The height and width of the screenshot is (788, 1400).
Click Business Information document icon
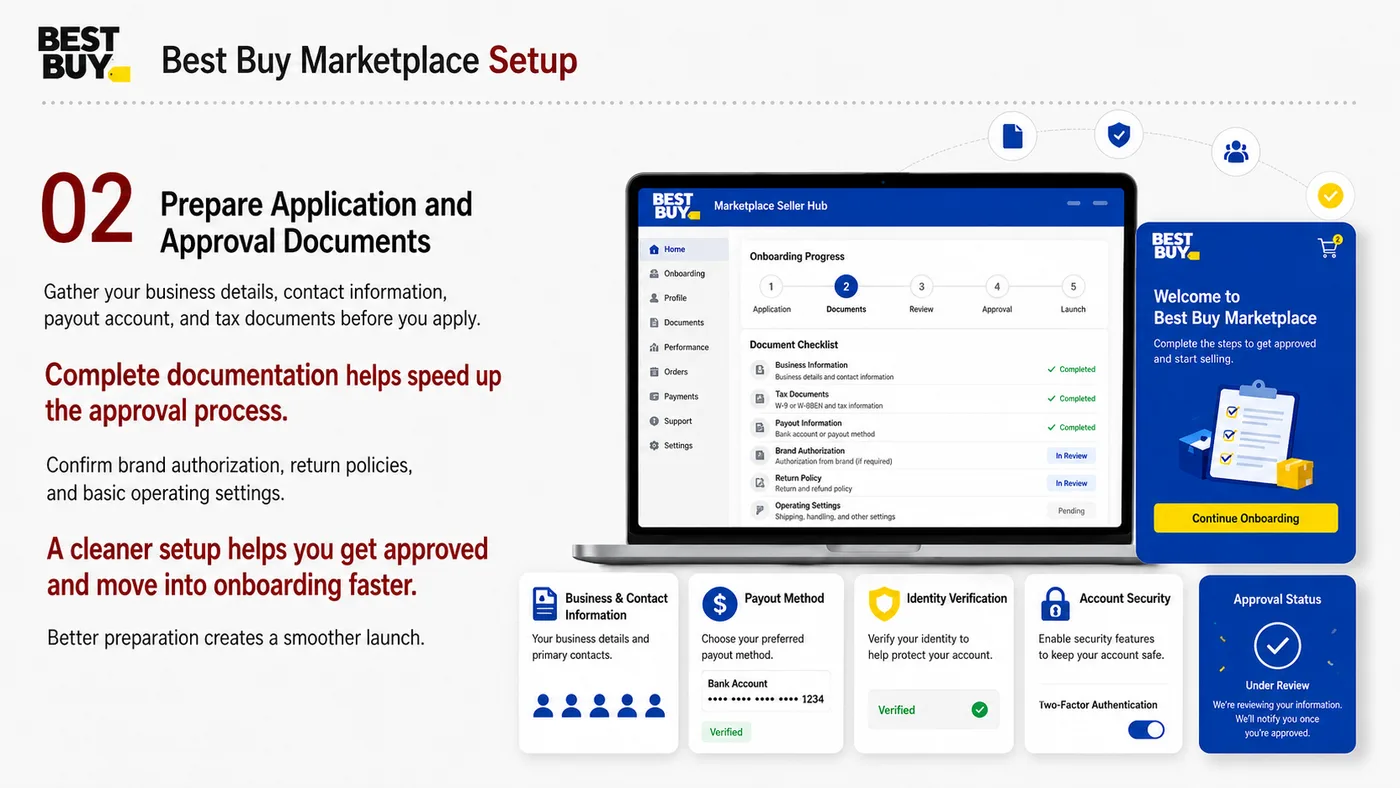coord(760,371)
